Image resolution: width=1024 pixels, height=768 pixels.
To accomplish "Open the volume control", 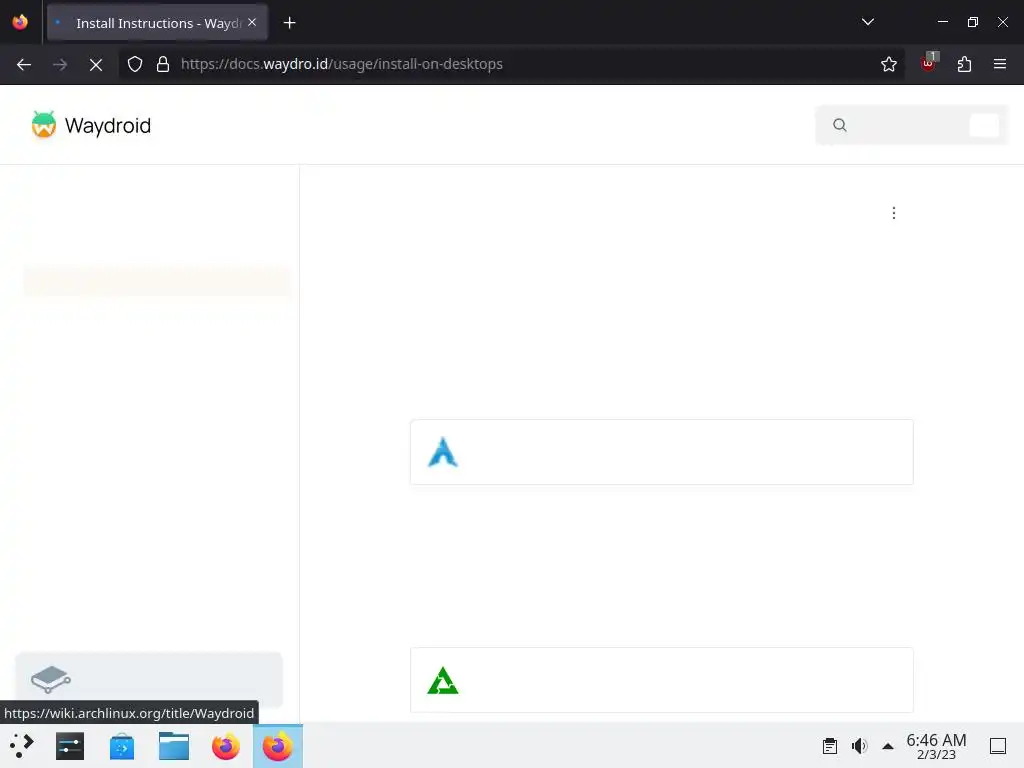I will tap(859, 746).
